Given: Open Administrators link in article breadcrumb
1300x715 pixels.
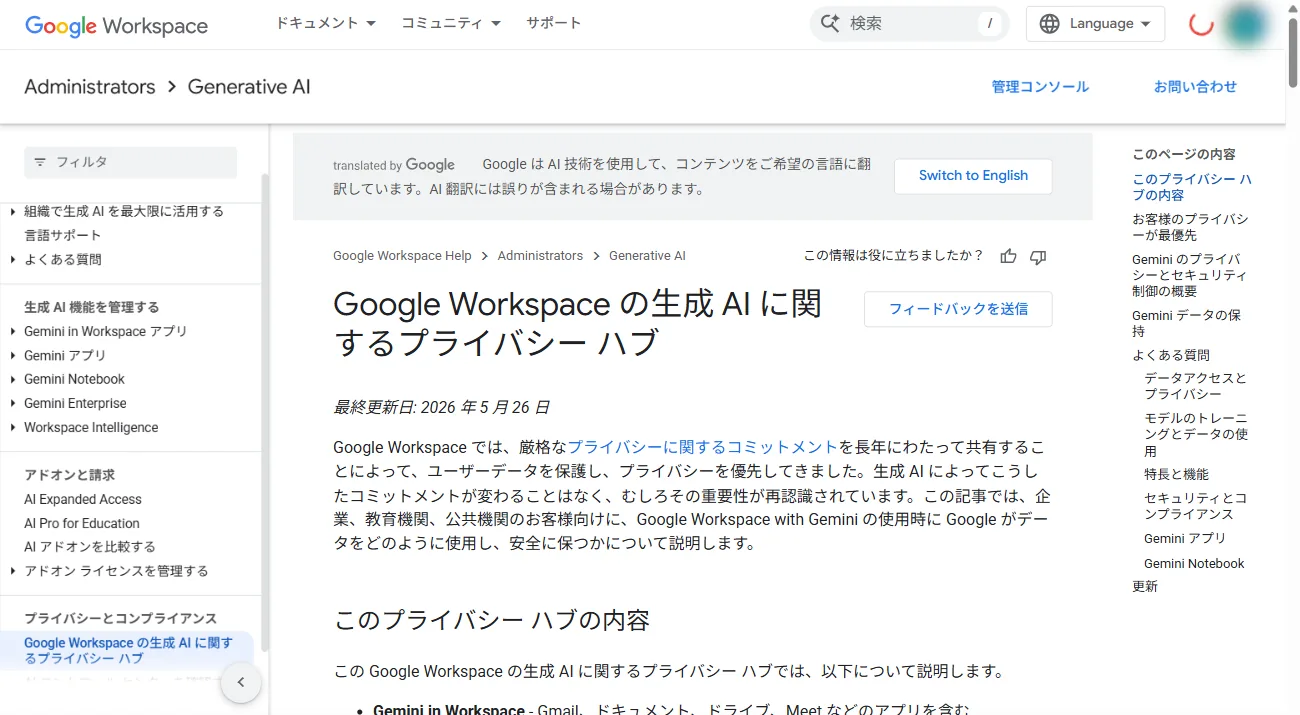Looking at the screenshot, I should click(x=540, y=256).
